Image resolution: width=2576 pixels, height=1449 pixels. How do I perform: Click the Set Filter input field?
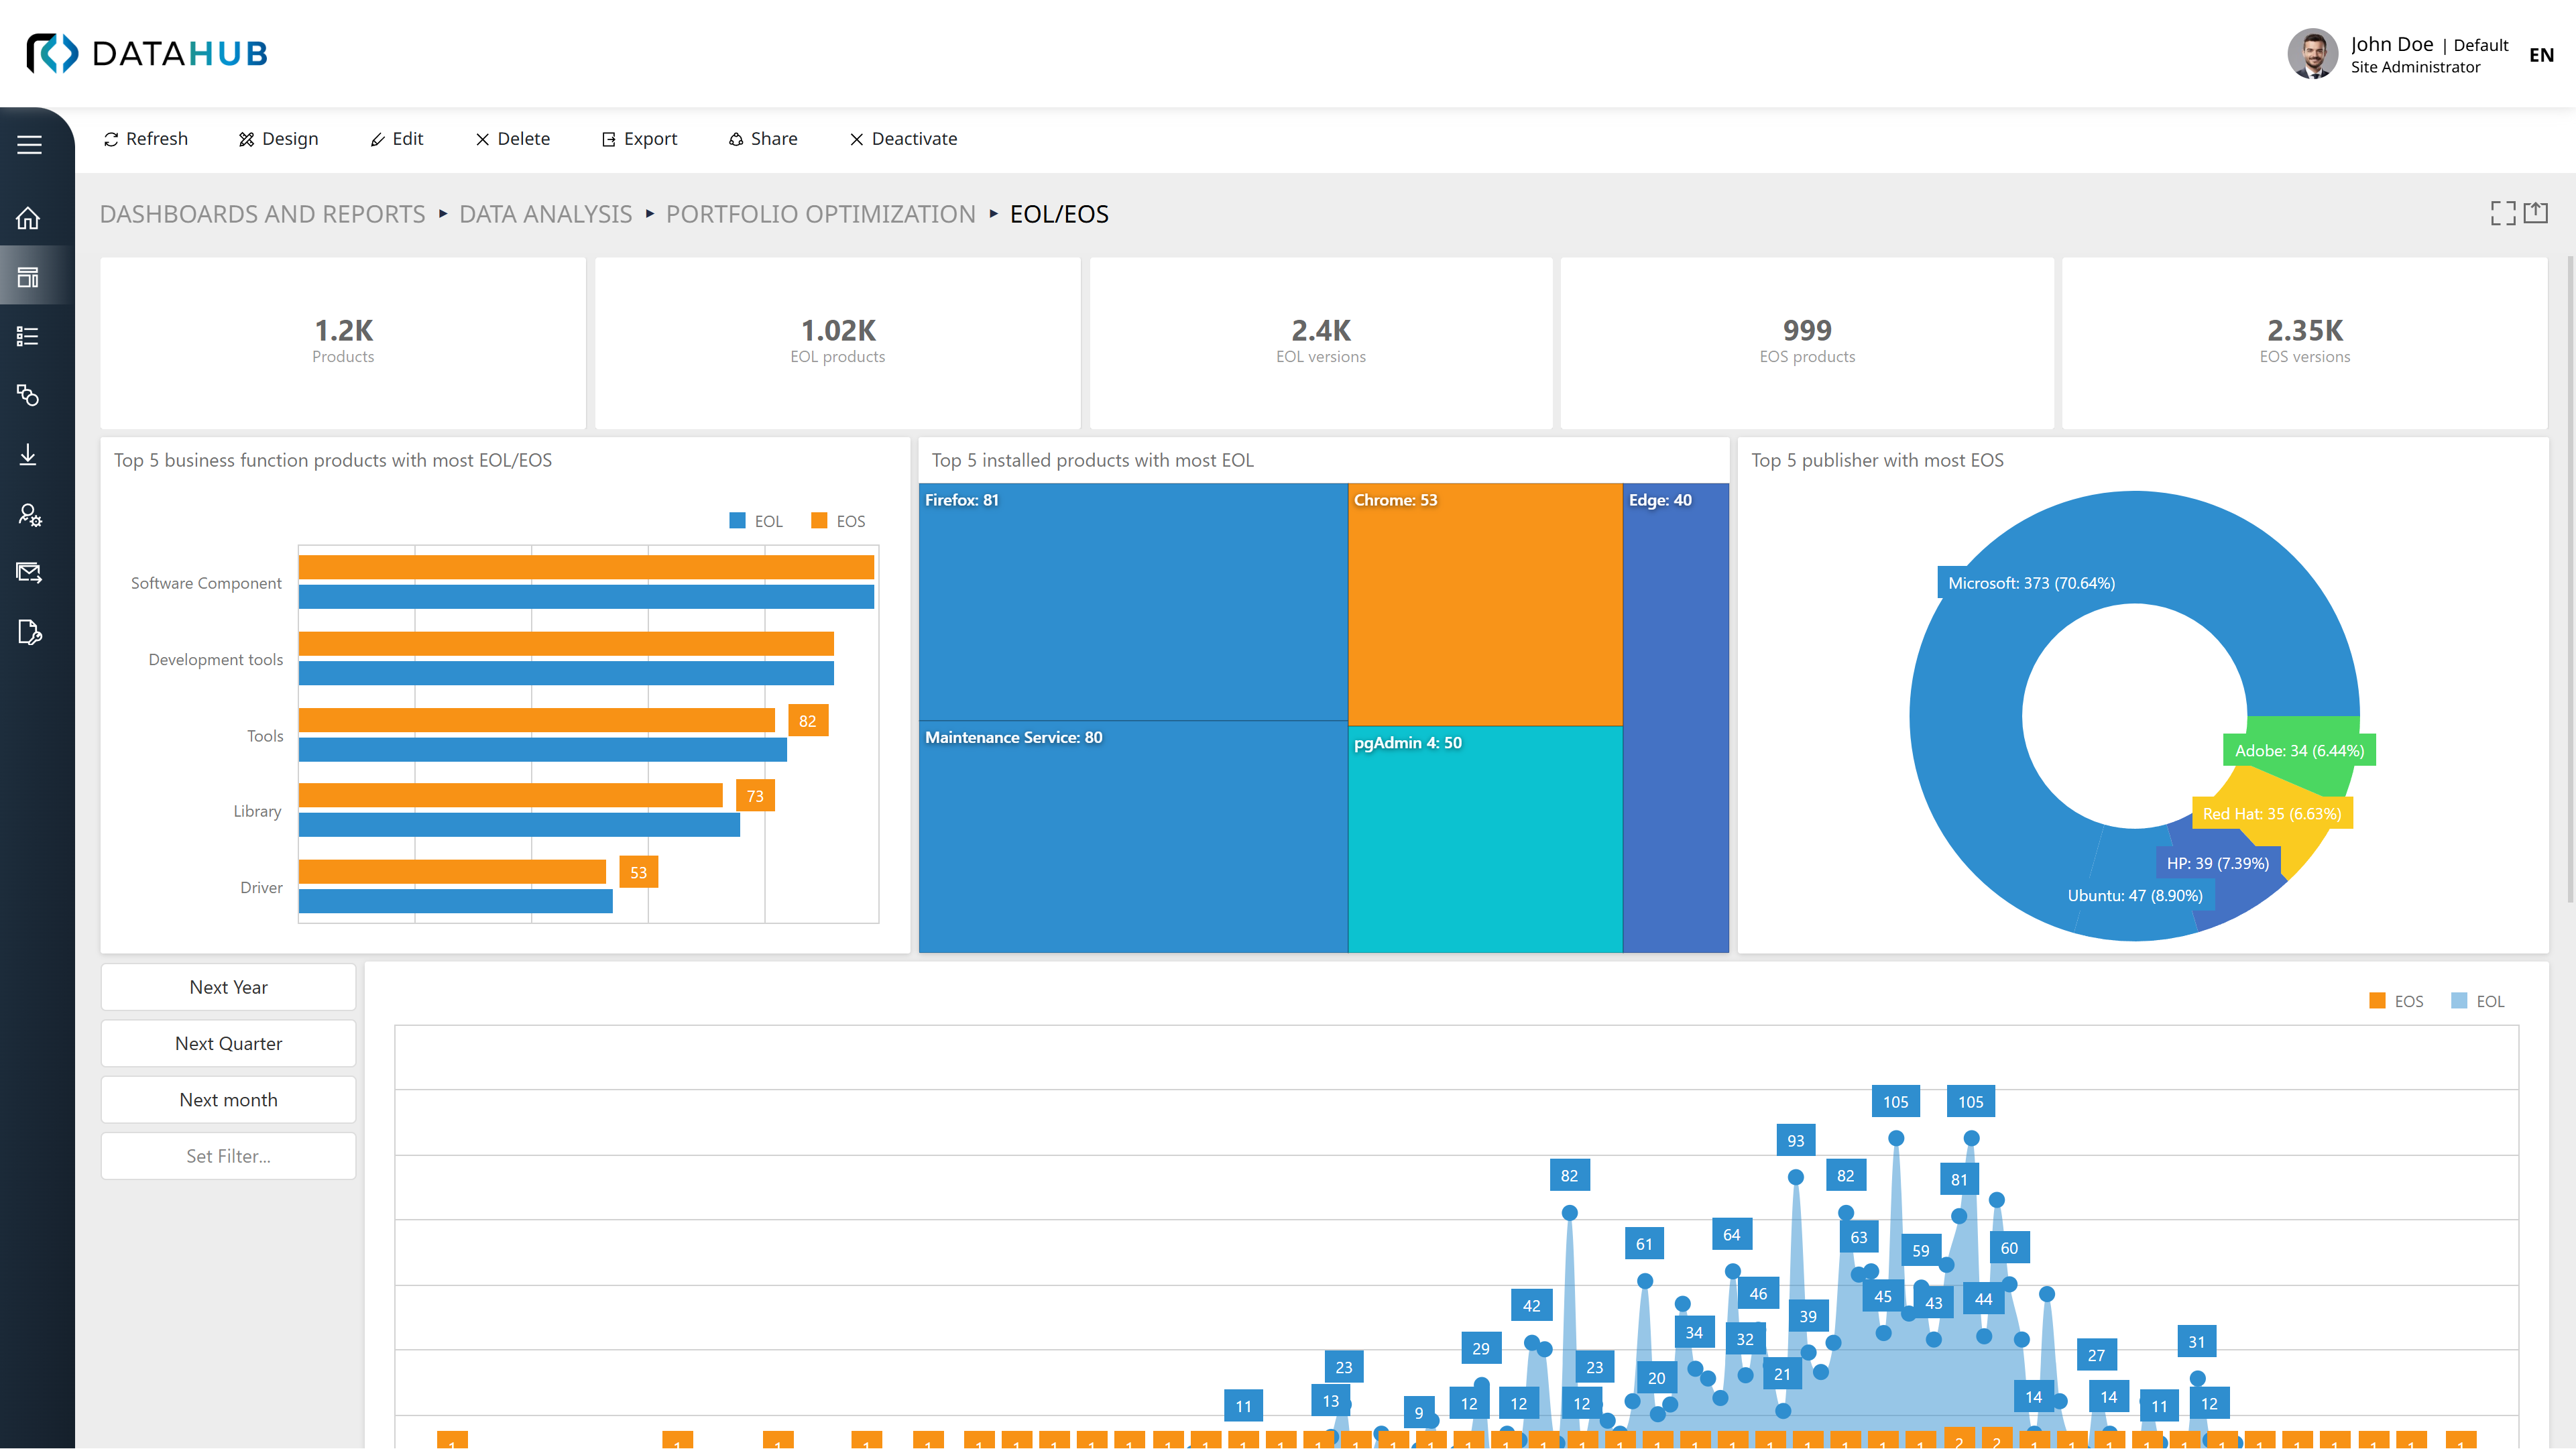[228, 1156]
